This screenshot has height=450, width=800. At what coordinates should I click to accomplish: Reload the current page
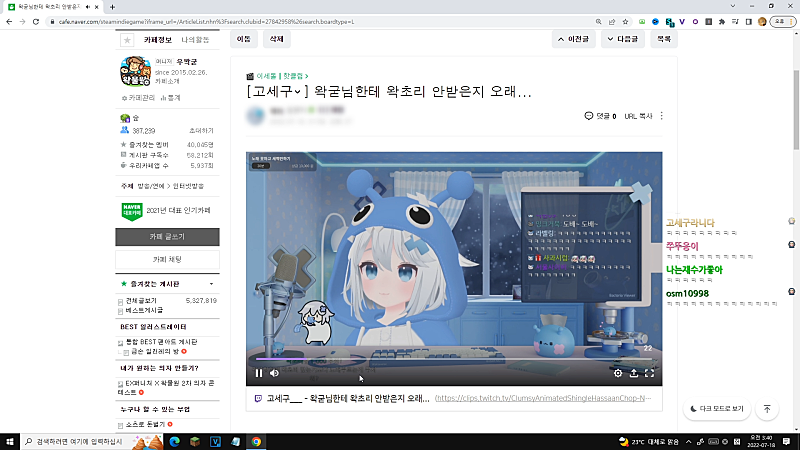(36, 22)
